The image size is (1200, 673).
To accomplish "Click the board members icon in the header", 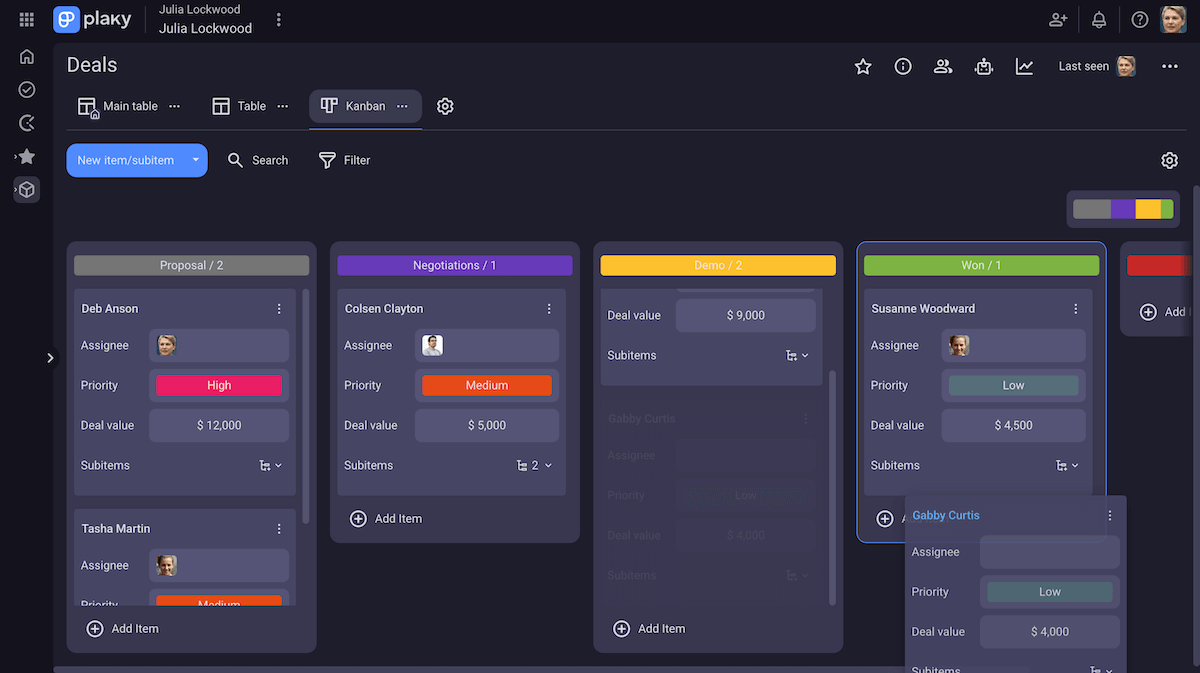I will (x=943, y=66).
